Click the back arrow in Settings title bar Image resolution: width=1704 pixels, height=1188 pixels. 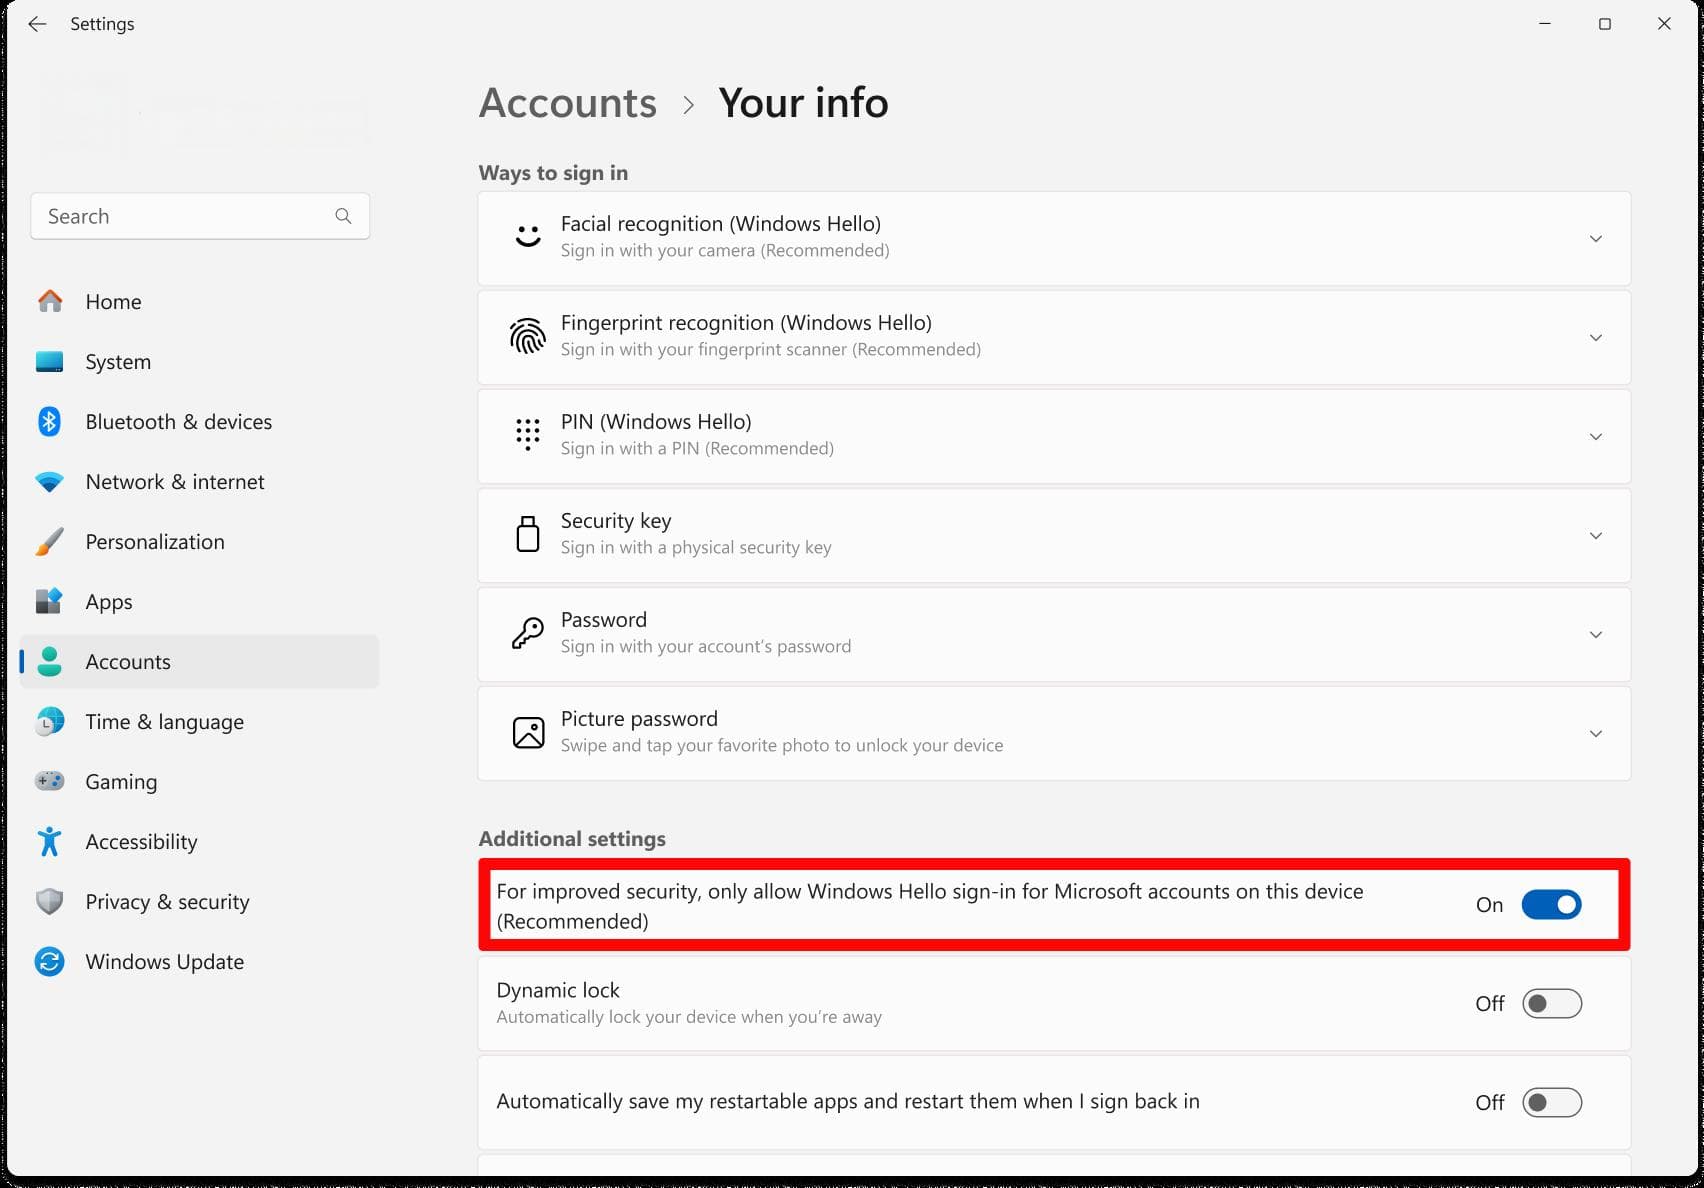[x=37, y=24]
